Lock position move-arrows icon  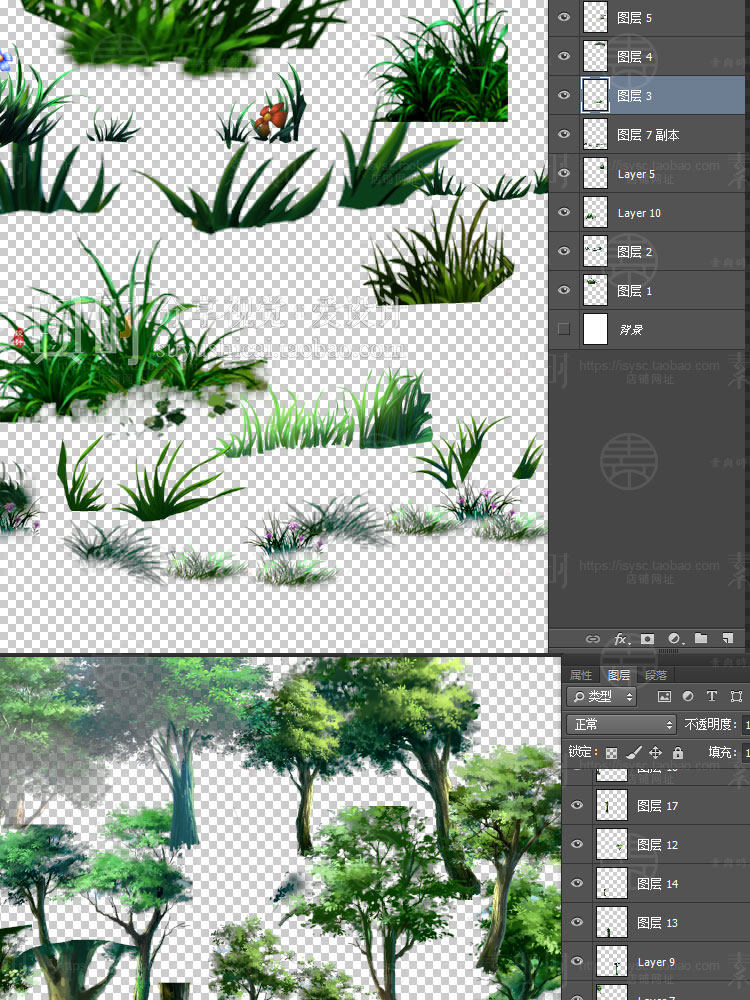click(655, 753)
